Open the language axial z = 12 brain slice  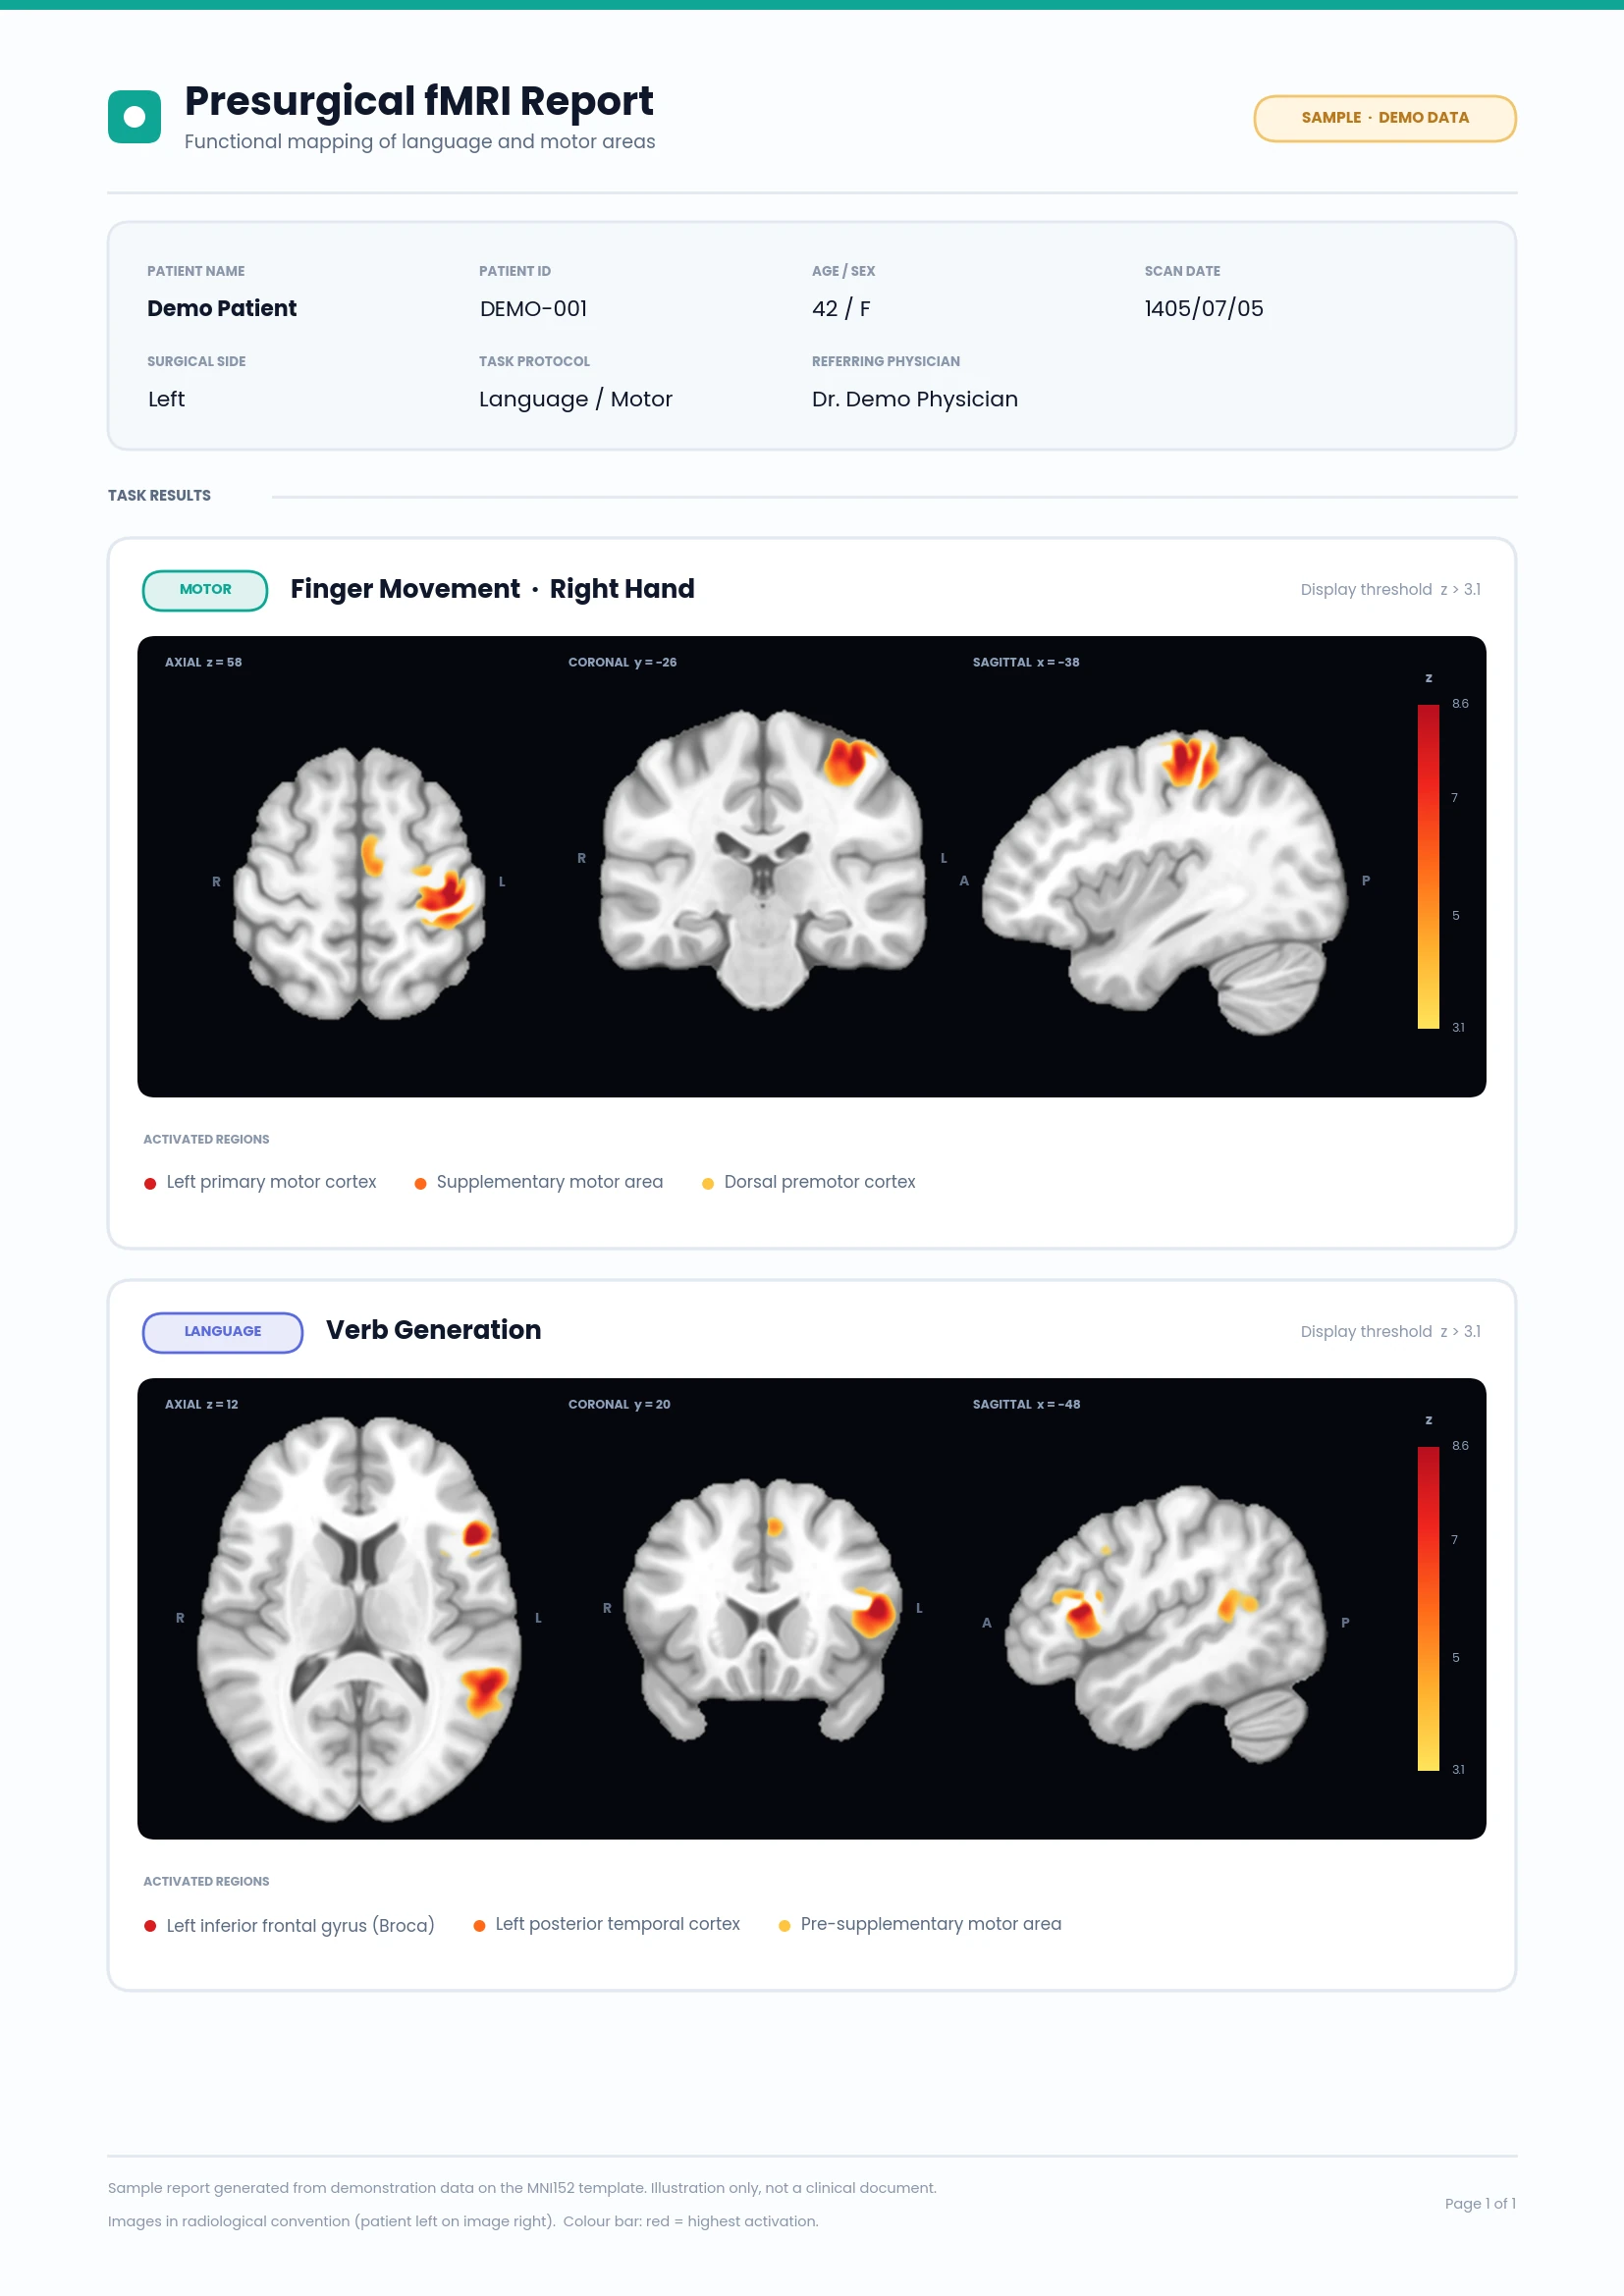(359, 1618)
